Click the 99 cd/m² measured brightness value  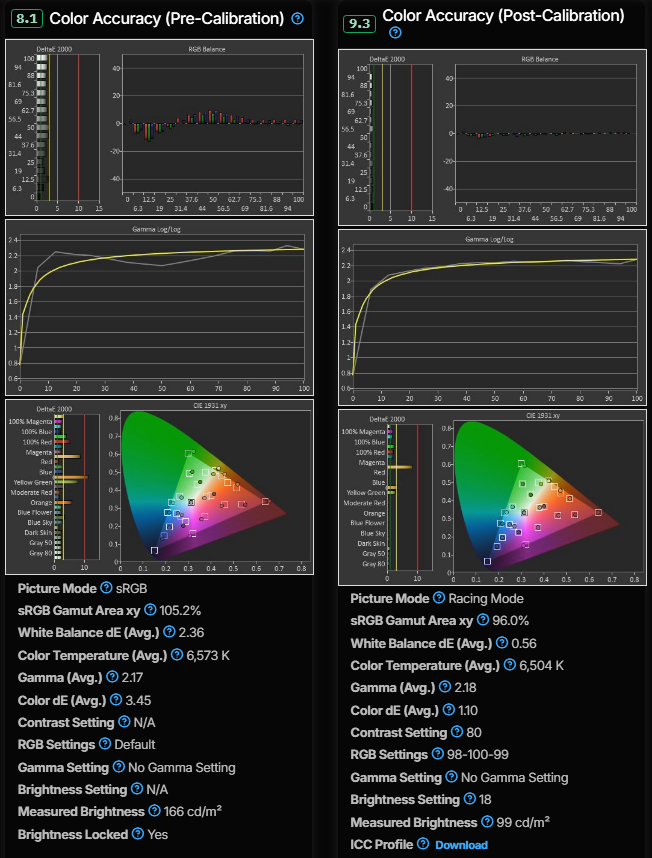click(523, 822)
